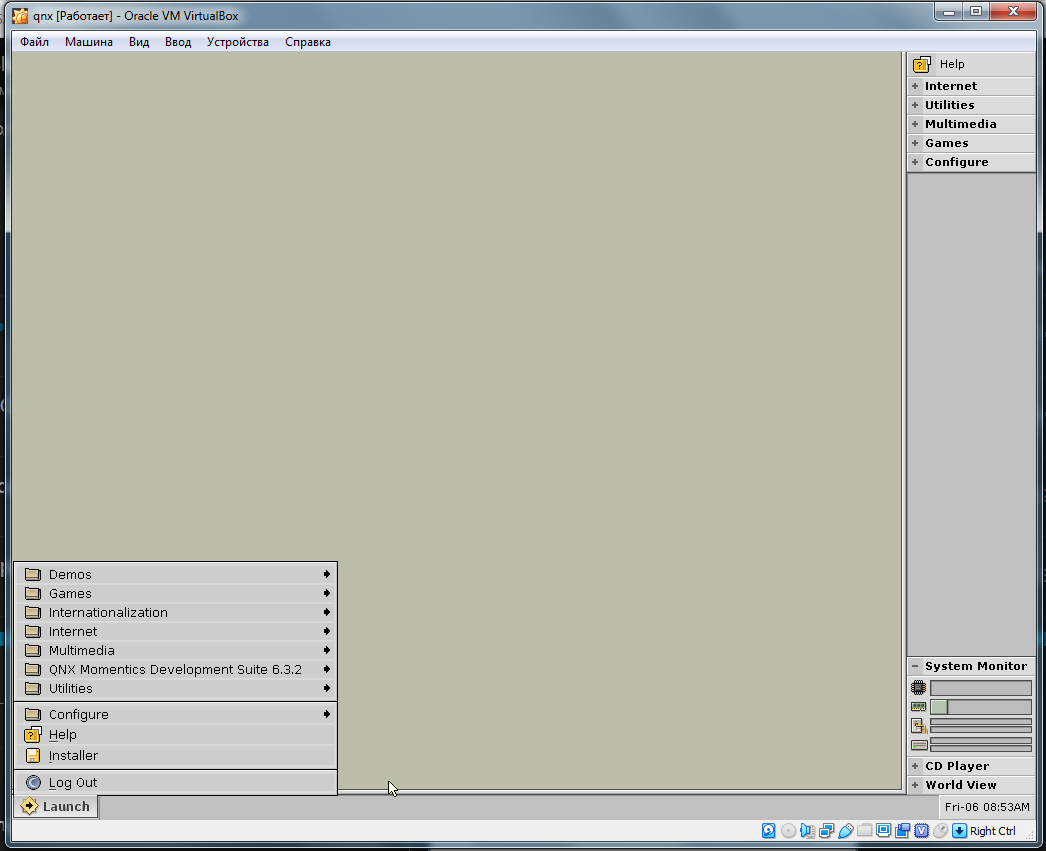This screenshot has height=851, width=1046.
Task: Click the hard disk activity icon in VirtualBox status bar
Action: coord(768,830)
